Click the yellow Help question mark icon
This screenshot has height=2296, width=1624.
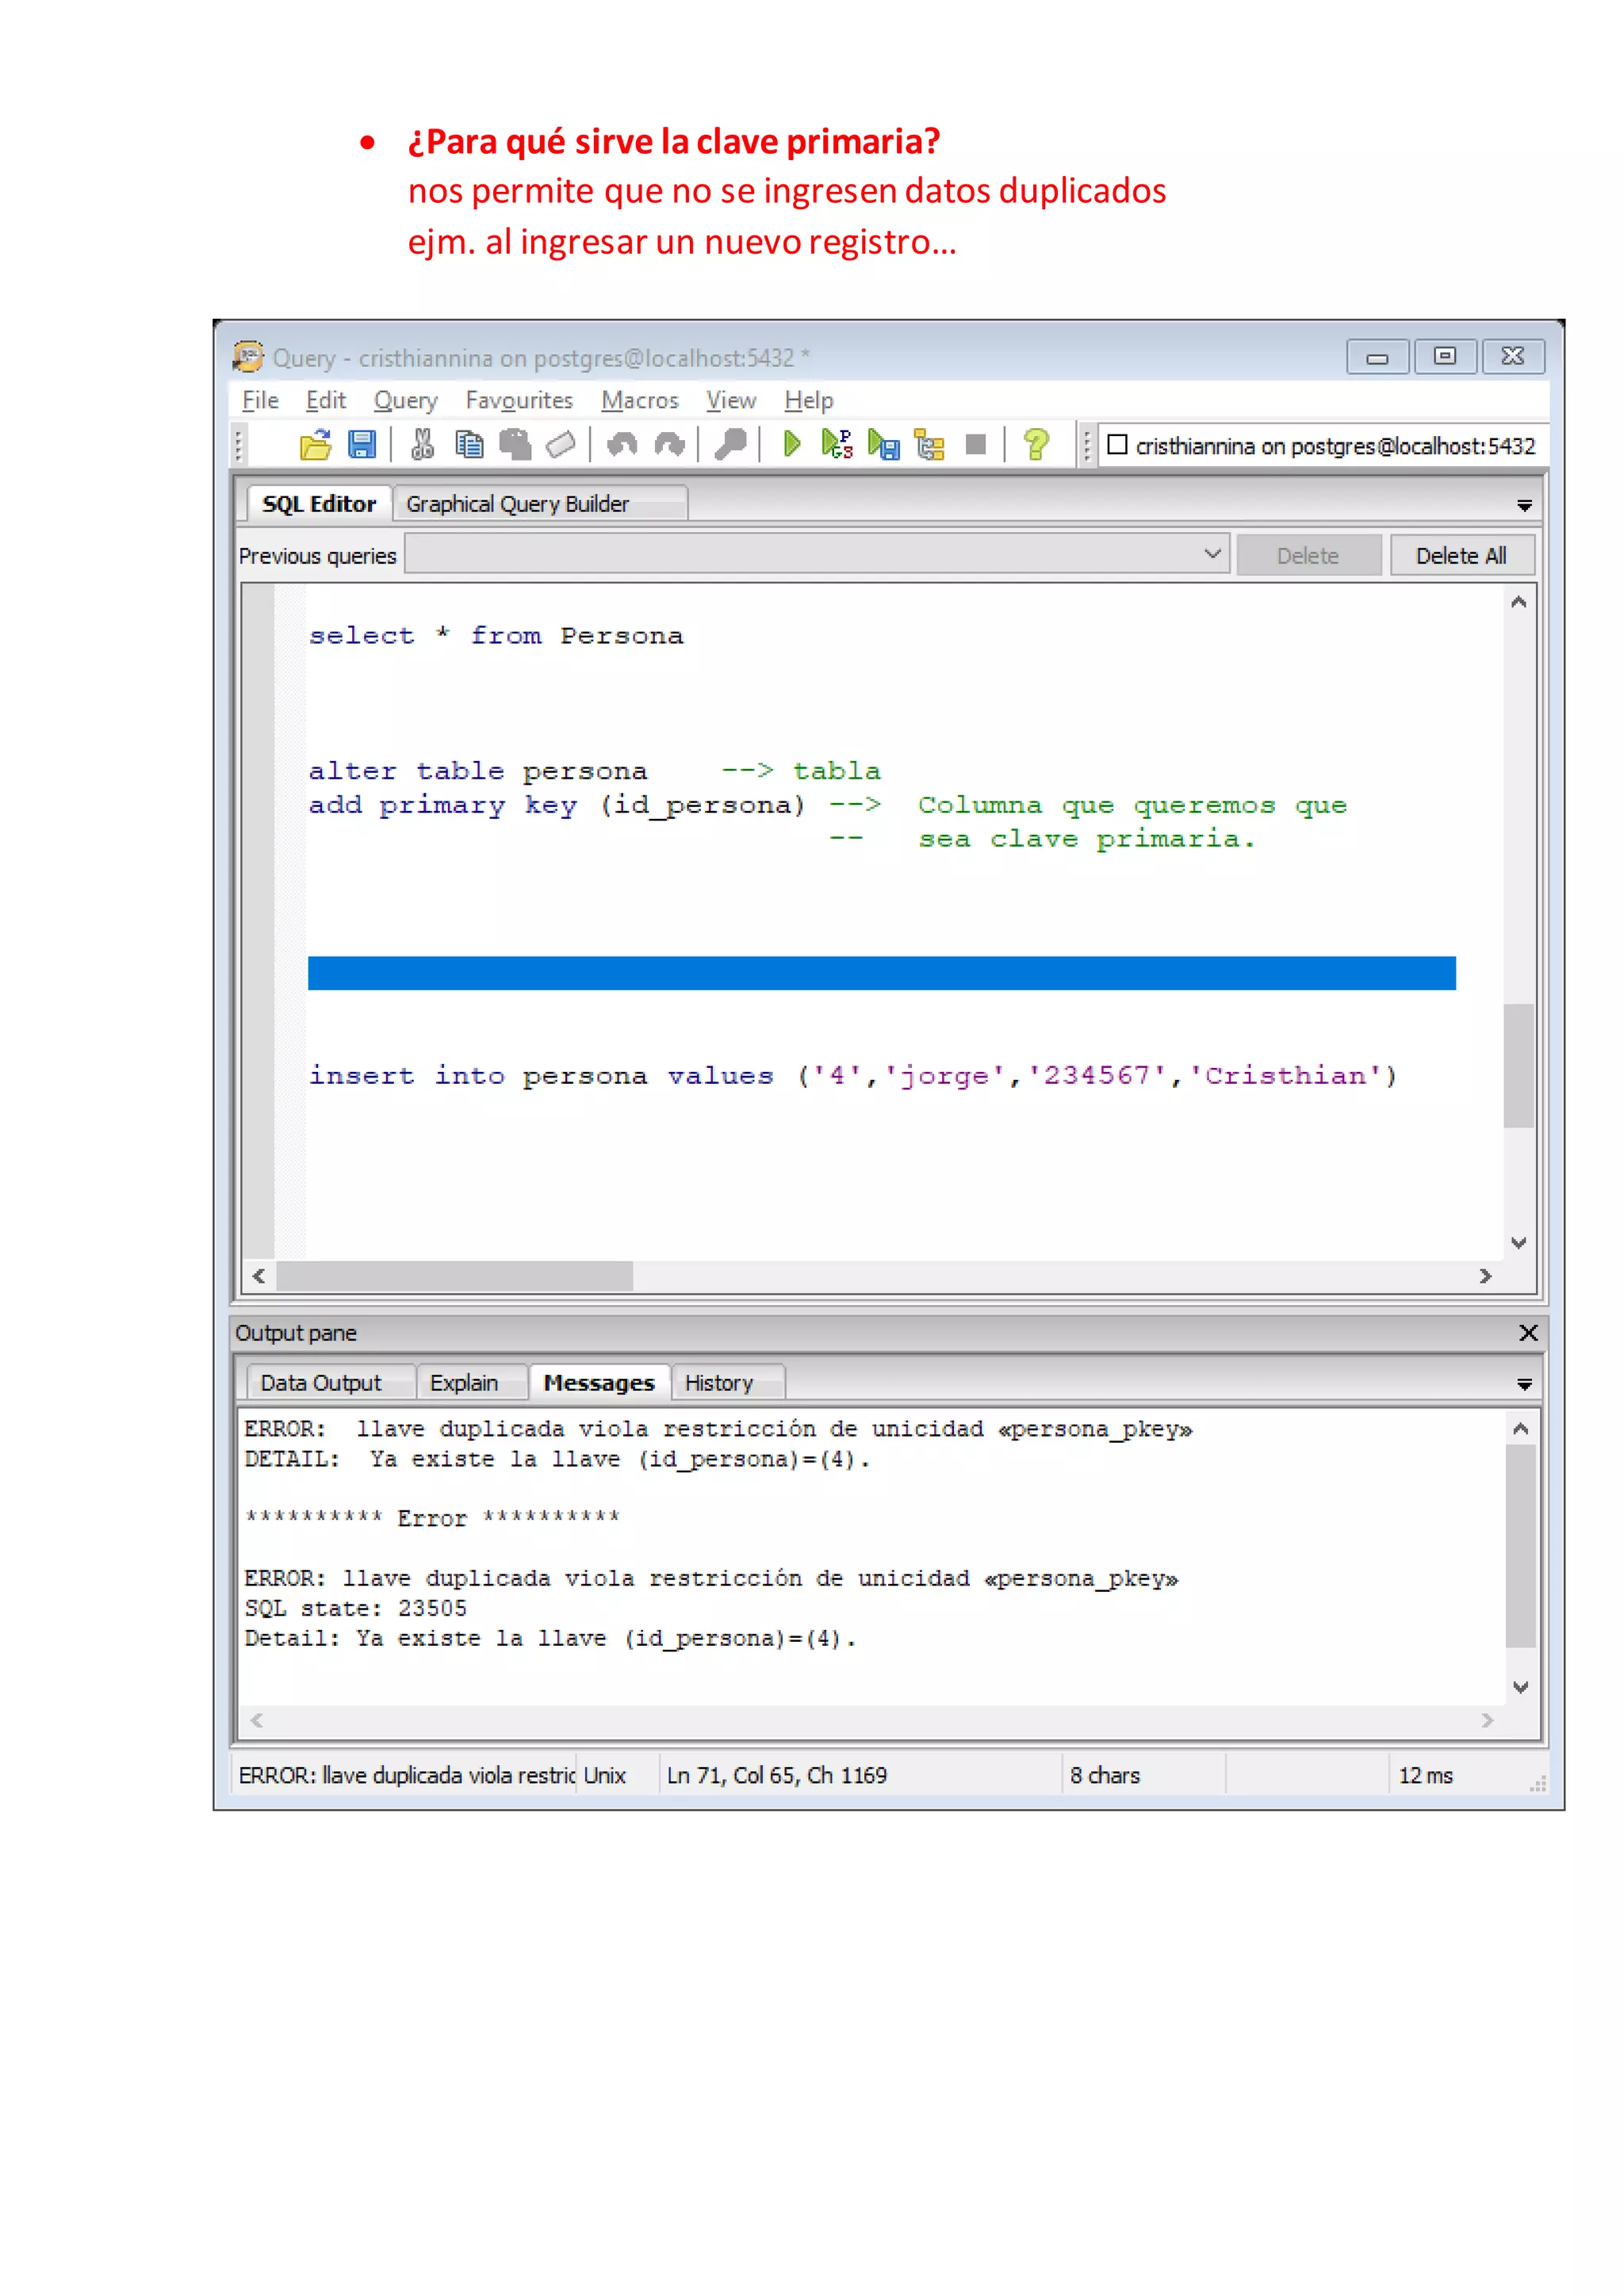pyautogui.click(x=1037, y=444)
